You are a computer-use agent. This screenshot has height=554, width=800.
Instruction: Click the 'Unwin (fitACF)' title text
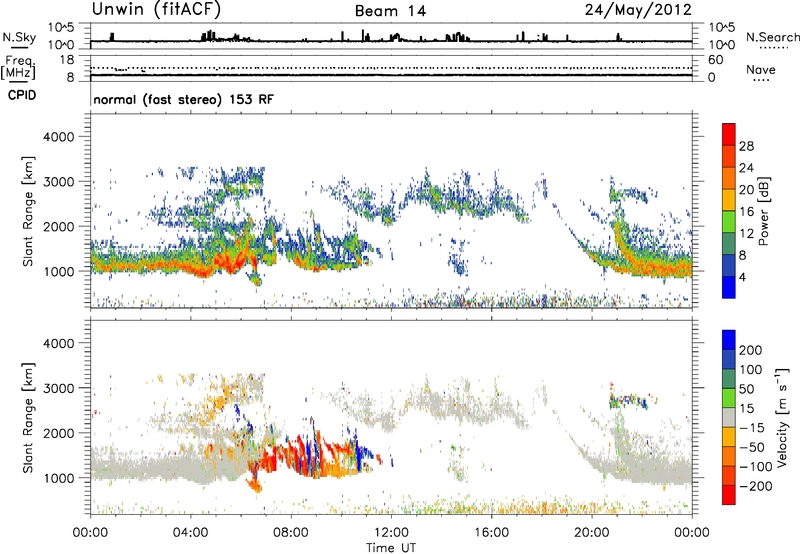point(156,10)
